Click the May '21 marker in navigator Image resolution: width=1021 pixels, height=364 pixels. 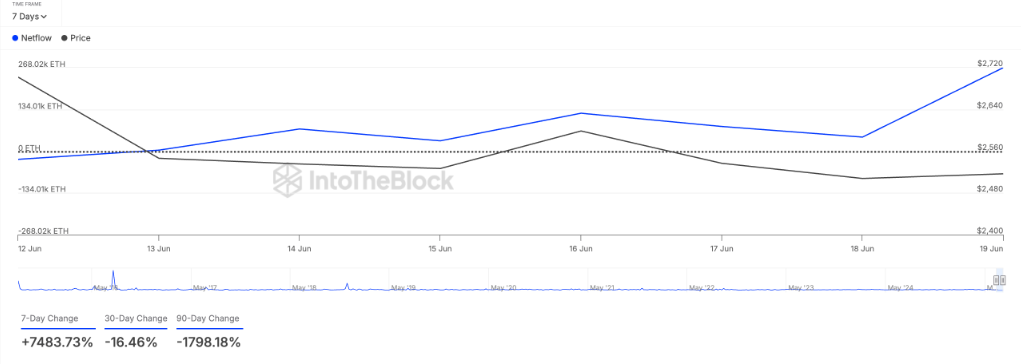click(602, 287)
